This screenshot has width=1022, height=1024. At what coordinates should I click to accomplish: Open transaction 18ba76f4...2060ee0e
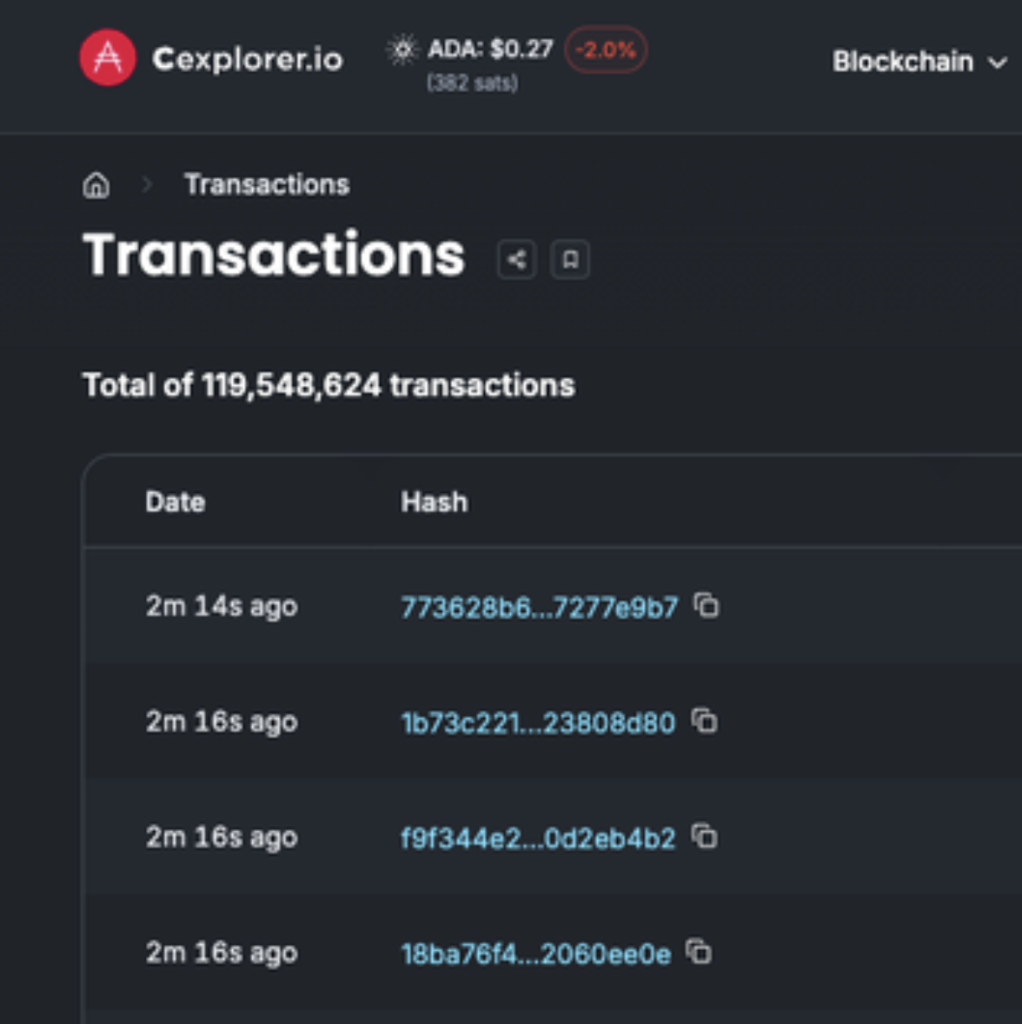point(535,953)
